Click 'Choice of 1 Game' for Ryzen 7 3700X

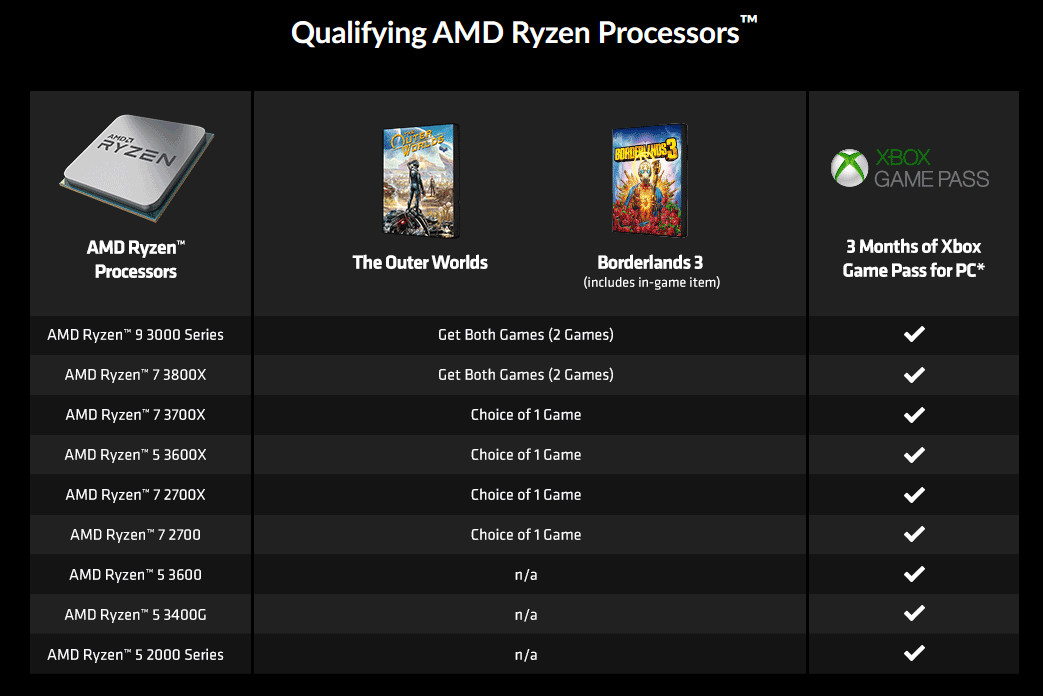pyautogui.click(x=525, y=415)
